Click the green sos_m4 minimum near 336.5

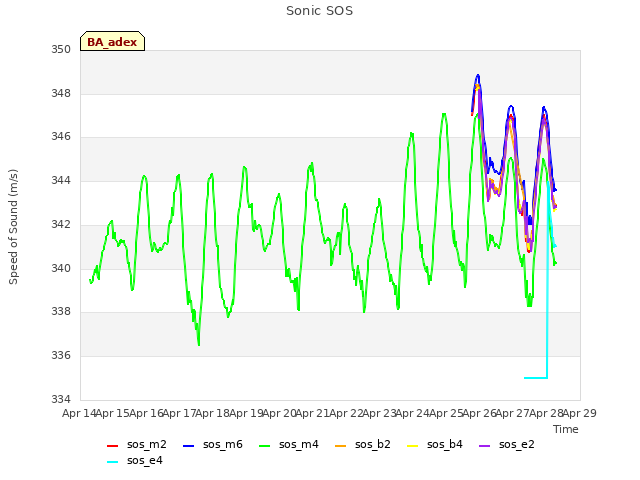coord(199,344)
